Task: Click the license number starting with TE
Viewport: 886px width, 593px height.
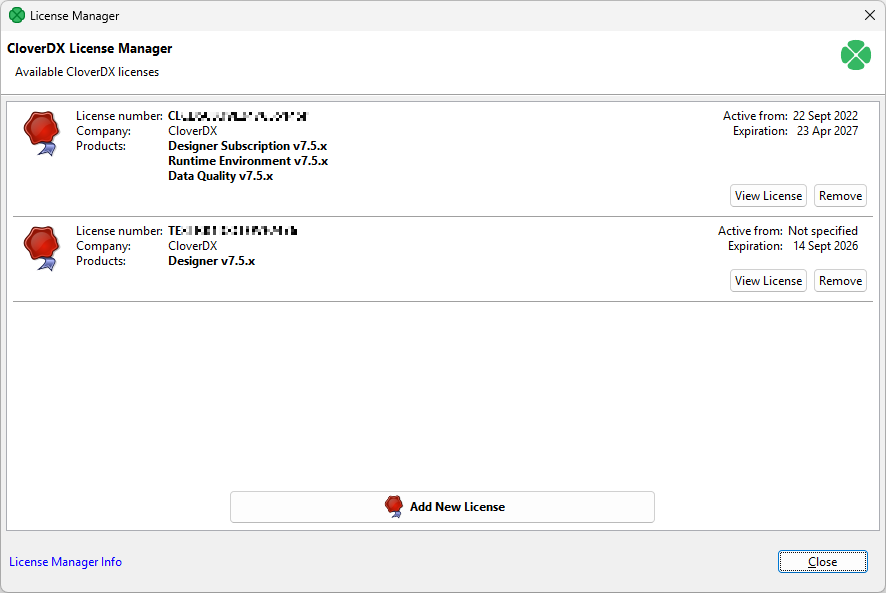Action: (x=233, y=231)
